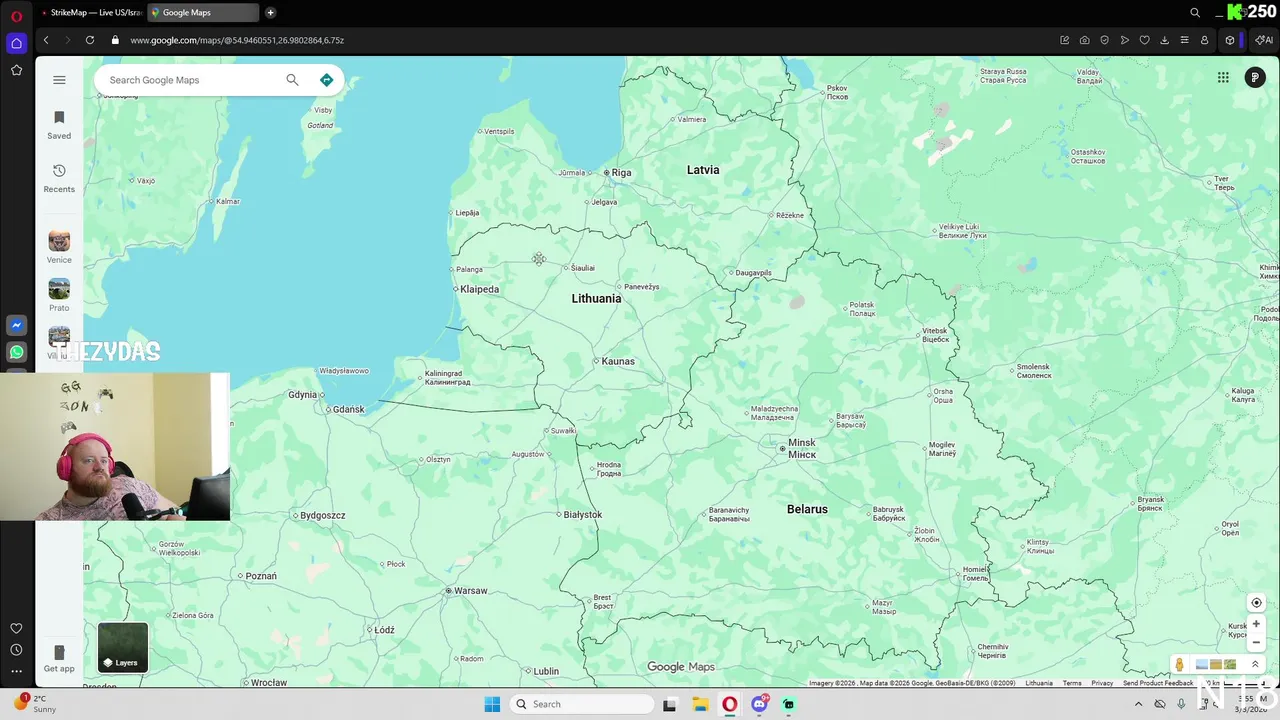
Task: Click the Klaipeda city label
Action: [x=479, y=289]
